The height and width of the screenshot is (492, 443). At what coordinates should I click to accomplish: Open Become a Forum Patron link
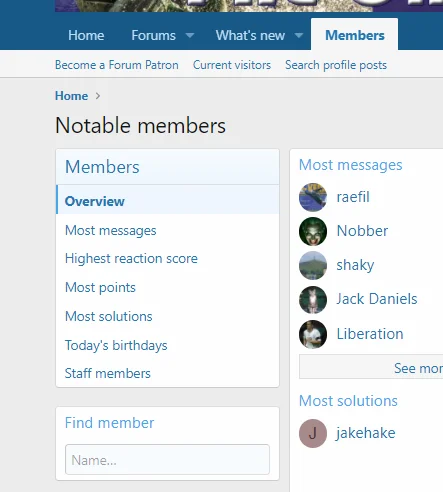coord(117,65)
